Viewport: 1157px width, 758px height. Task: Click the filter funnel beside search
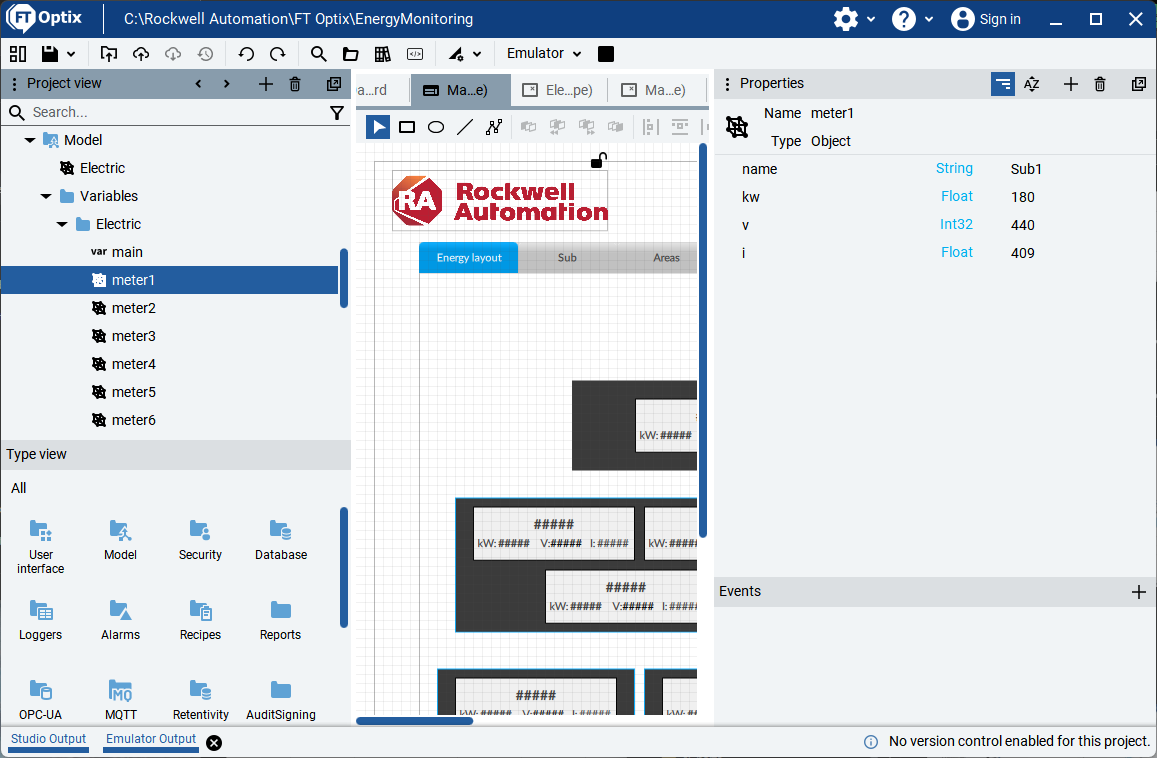coord(337,113)
